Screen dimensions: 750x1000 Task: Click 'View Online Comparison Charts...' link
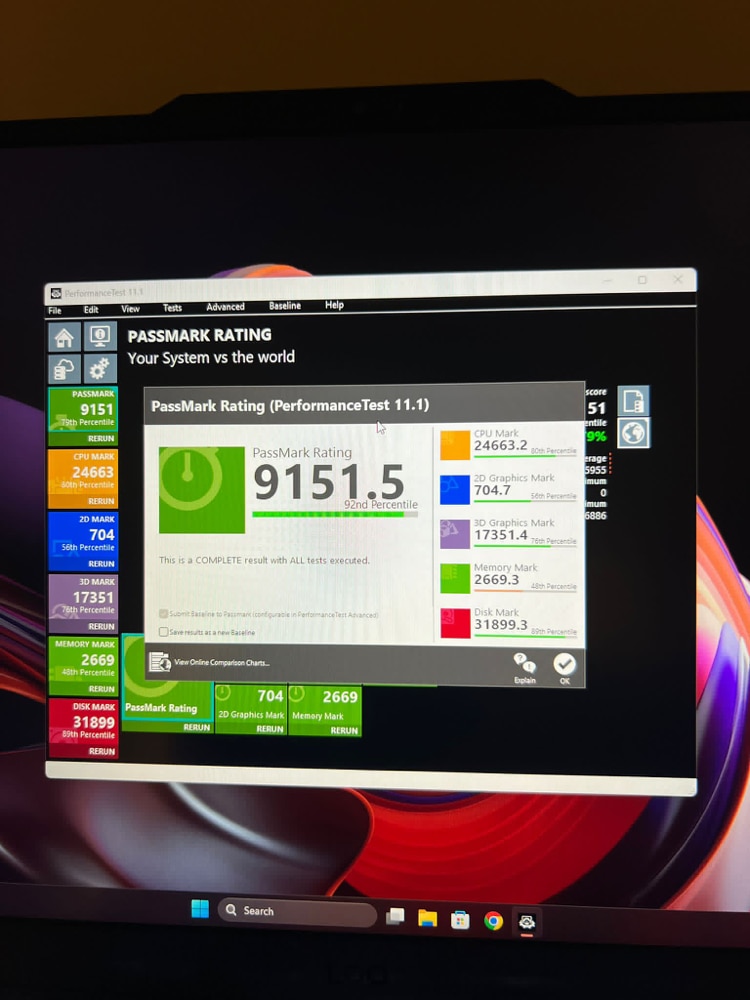pos(220,662)
